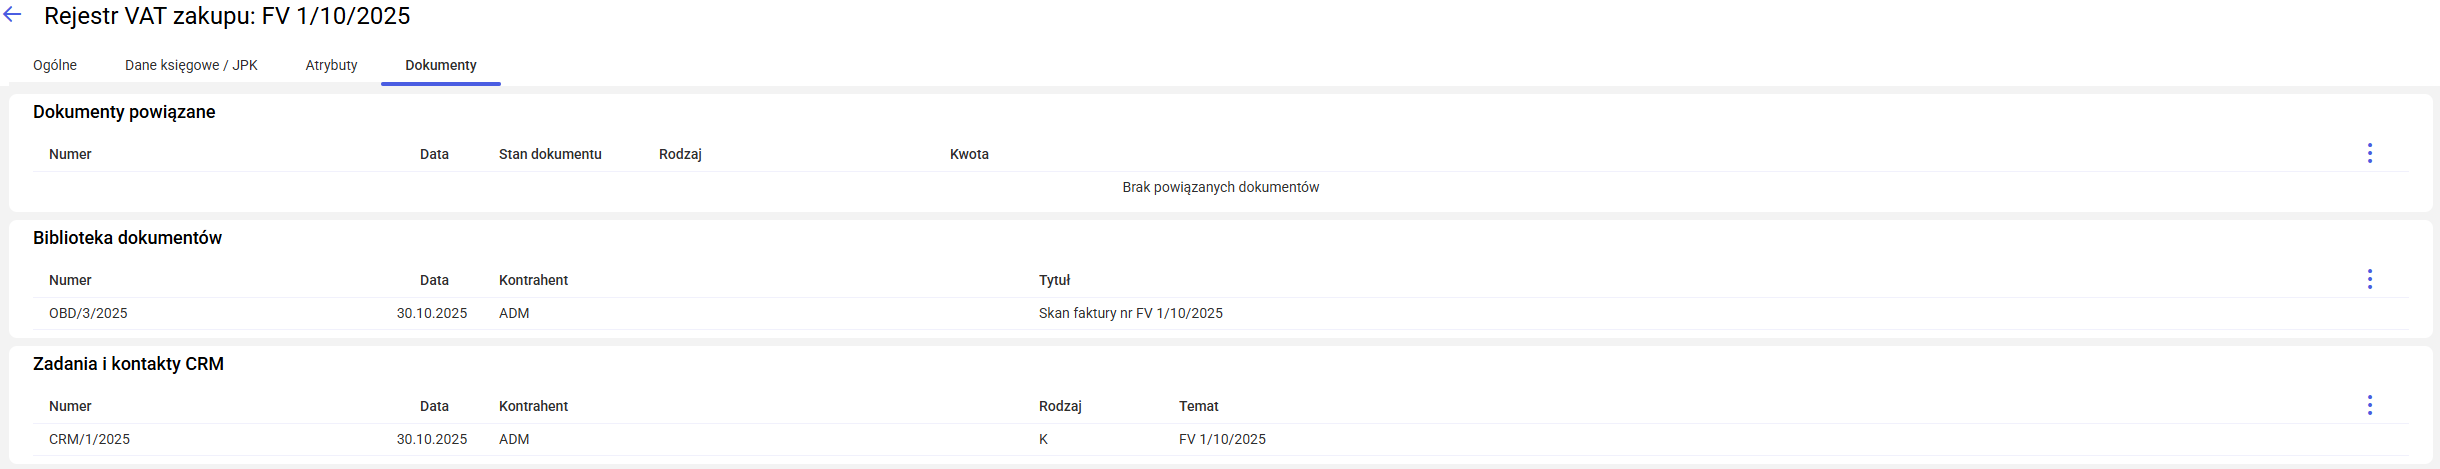Click Rodzaj header in Dokumenty powiązane
2440x469 pixels.
pos(680,154)
